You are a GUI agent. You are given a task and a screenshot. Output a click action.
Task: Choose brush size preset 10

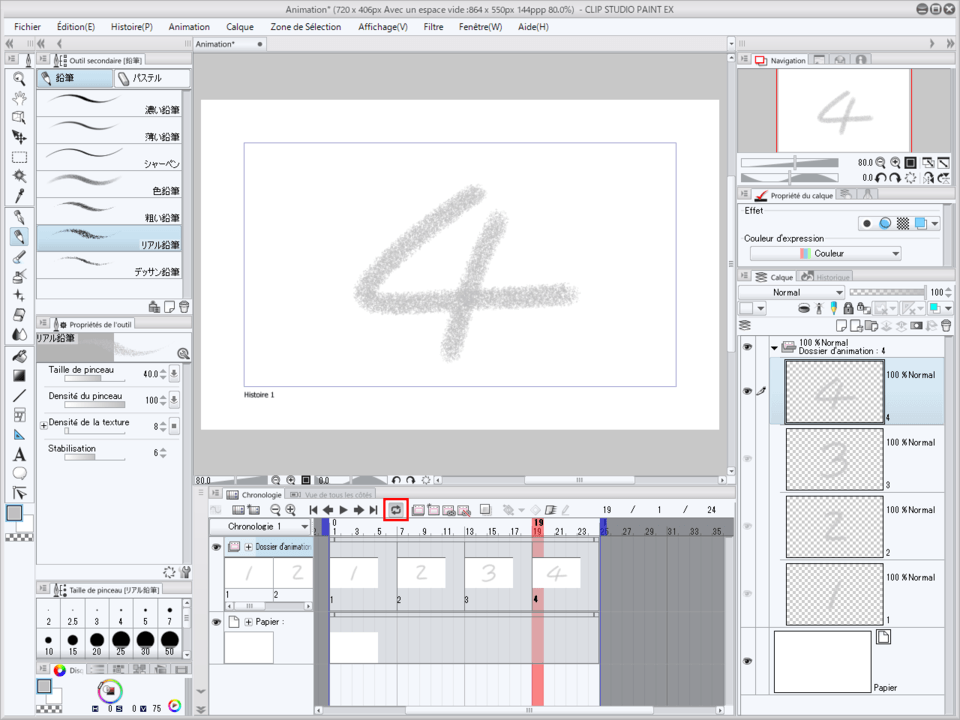[x=48, y=643]
